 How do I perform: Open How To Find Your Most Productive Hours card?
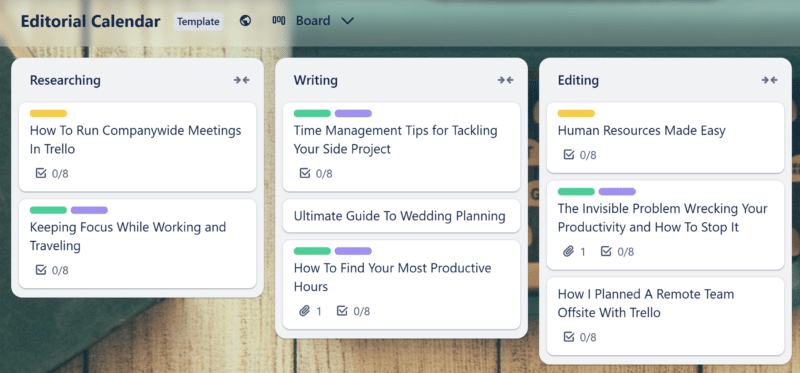pos(402,284)
